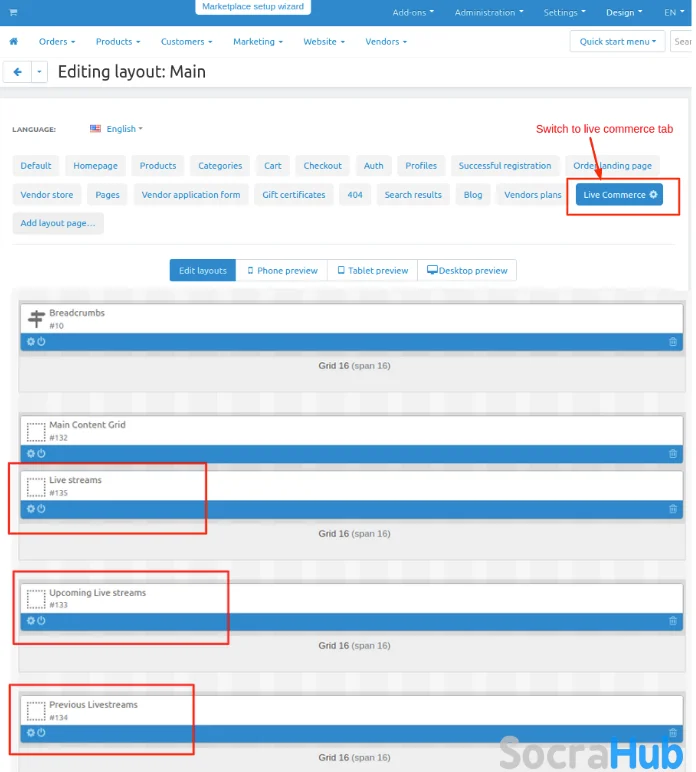Delete Main Content Grid with trash icon

pyautogui.click(x=673, y=453)
